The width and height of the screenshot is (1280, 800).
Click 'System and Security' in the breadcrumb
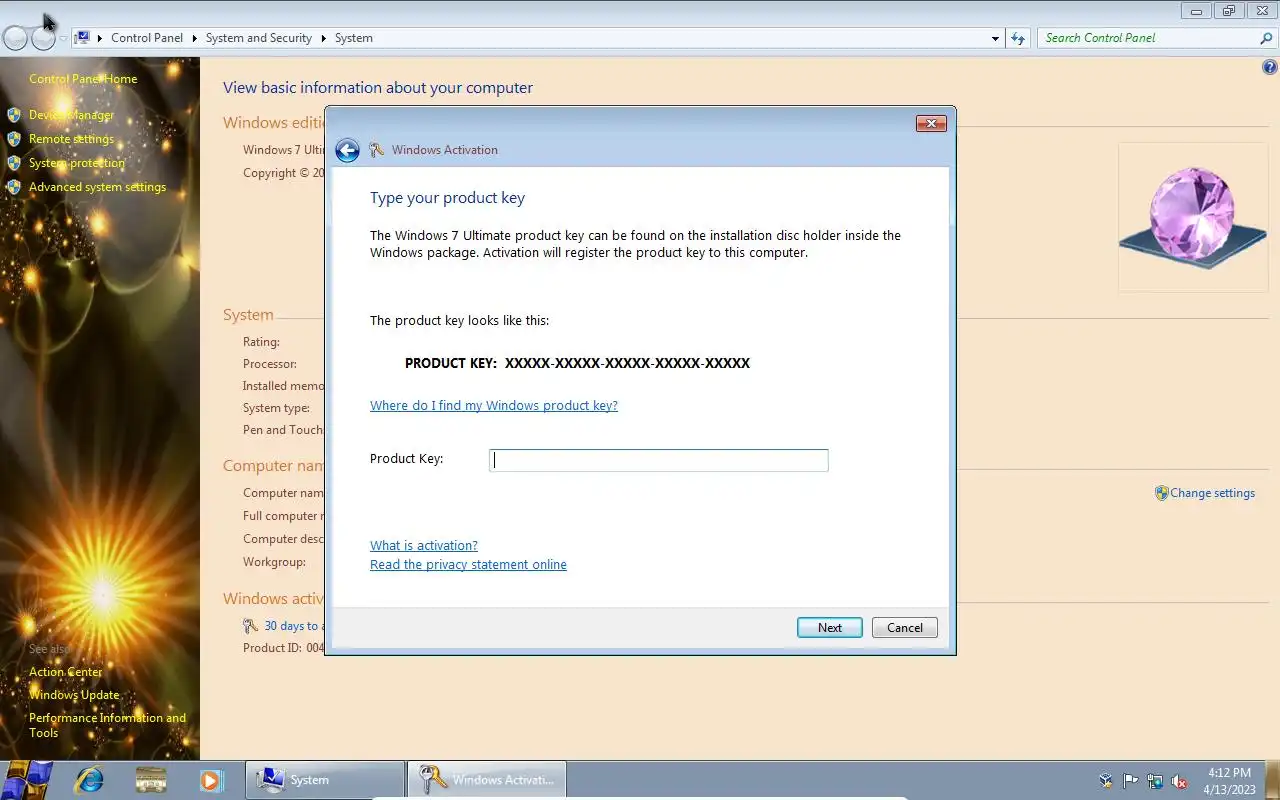[258, 38]
